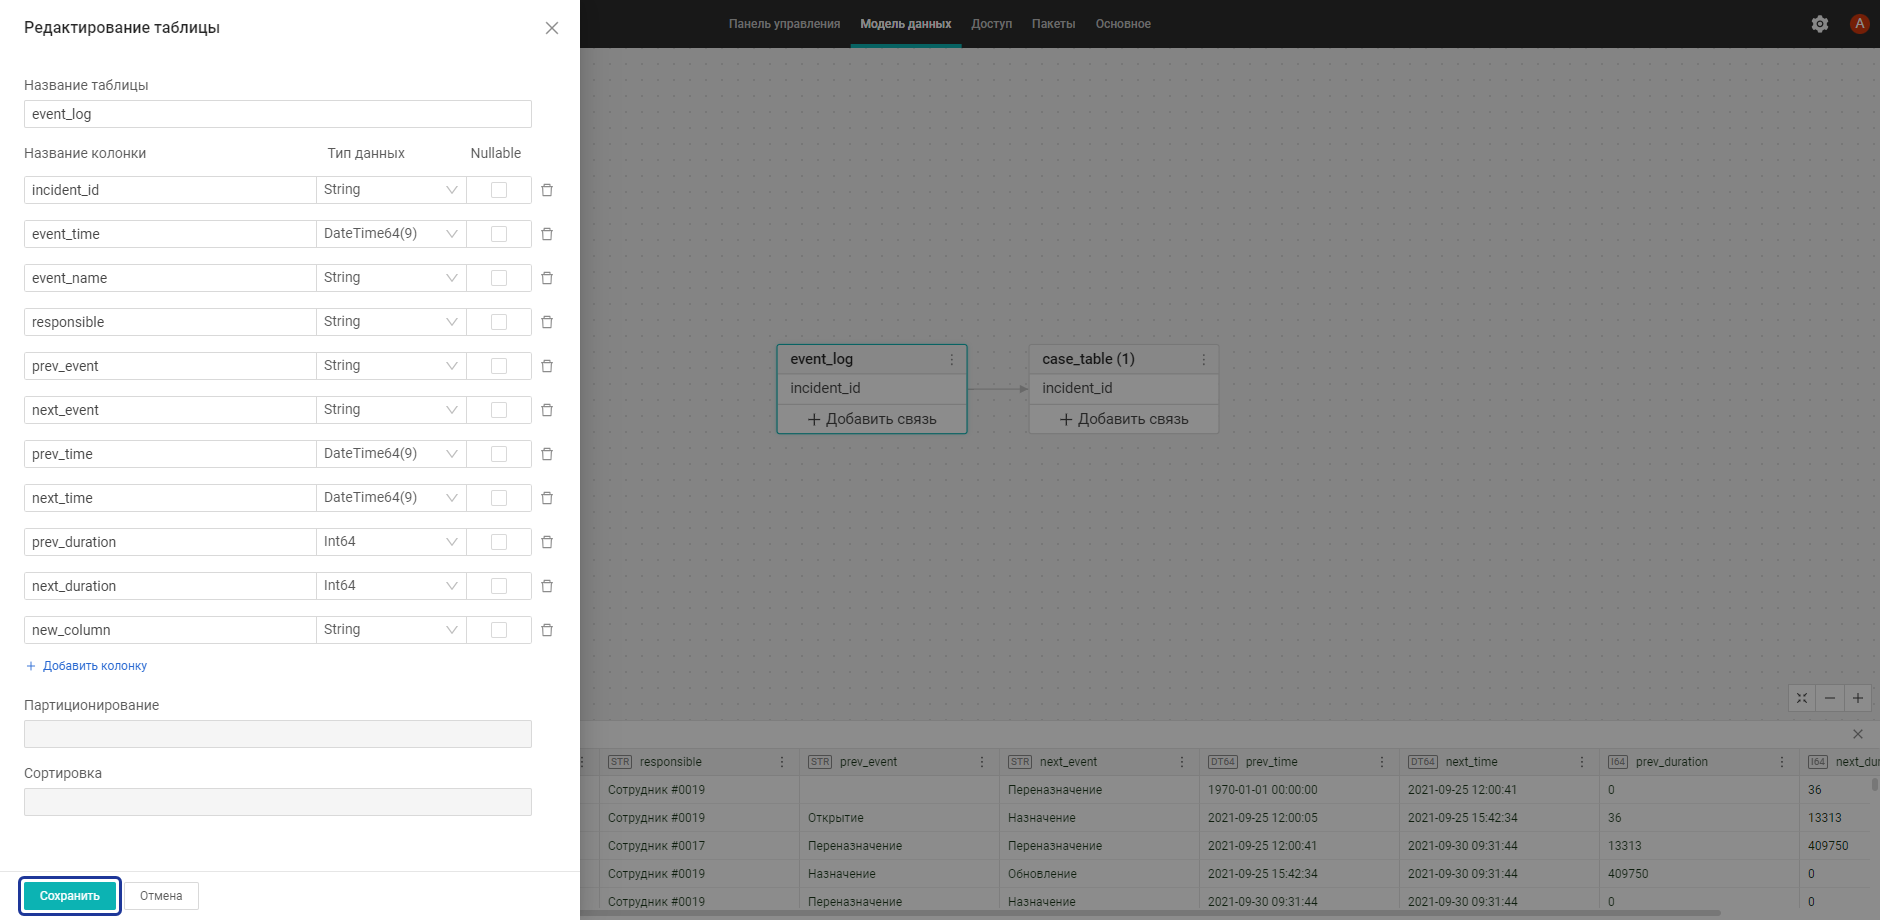The width and height of the screenshot is (1880, 920).
Task: Click the Партиционирование input field
Action: point(278,734)
